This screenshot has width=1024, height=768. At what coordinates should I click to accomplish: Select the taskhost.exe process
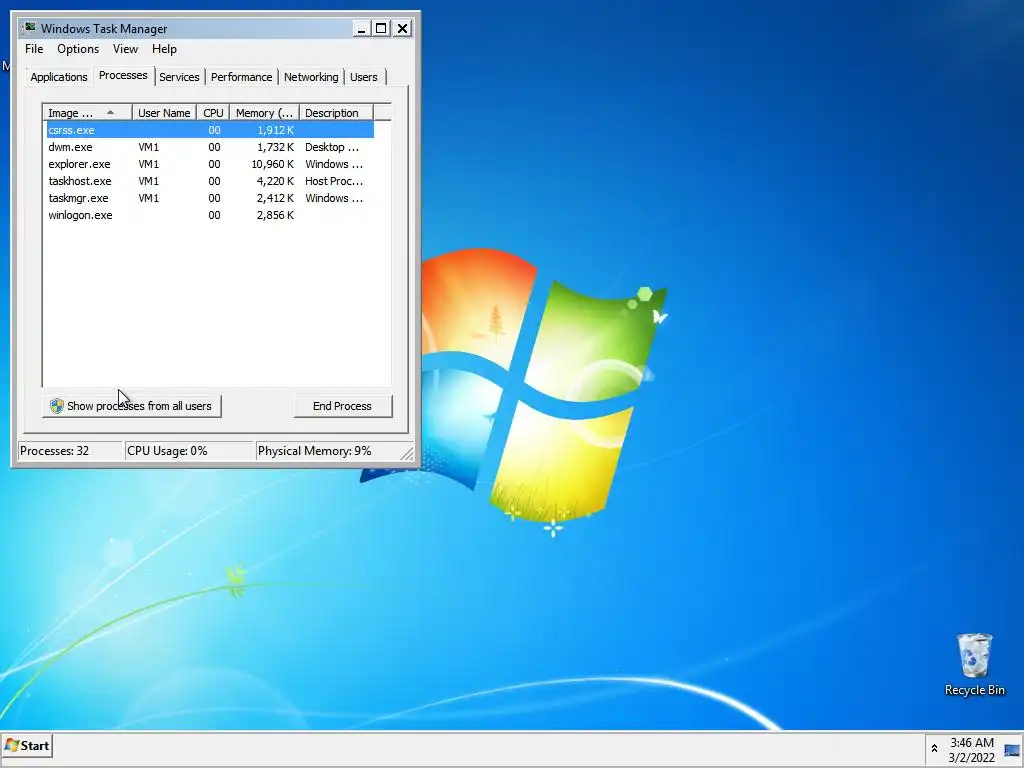pos(210,181)
